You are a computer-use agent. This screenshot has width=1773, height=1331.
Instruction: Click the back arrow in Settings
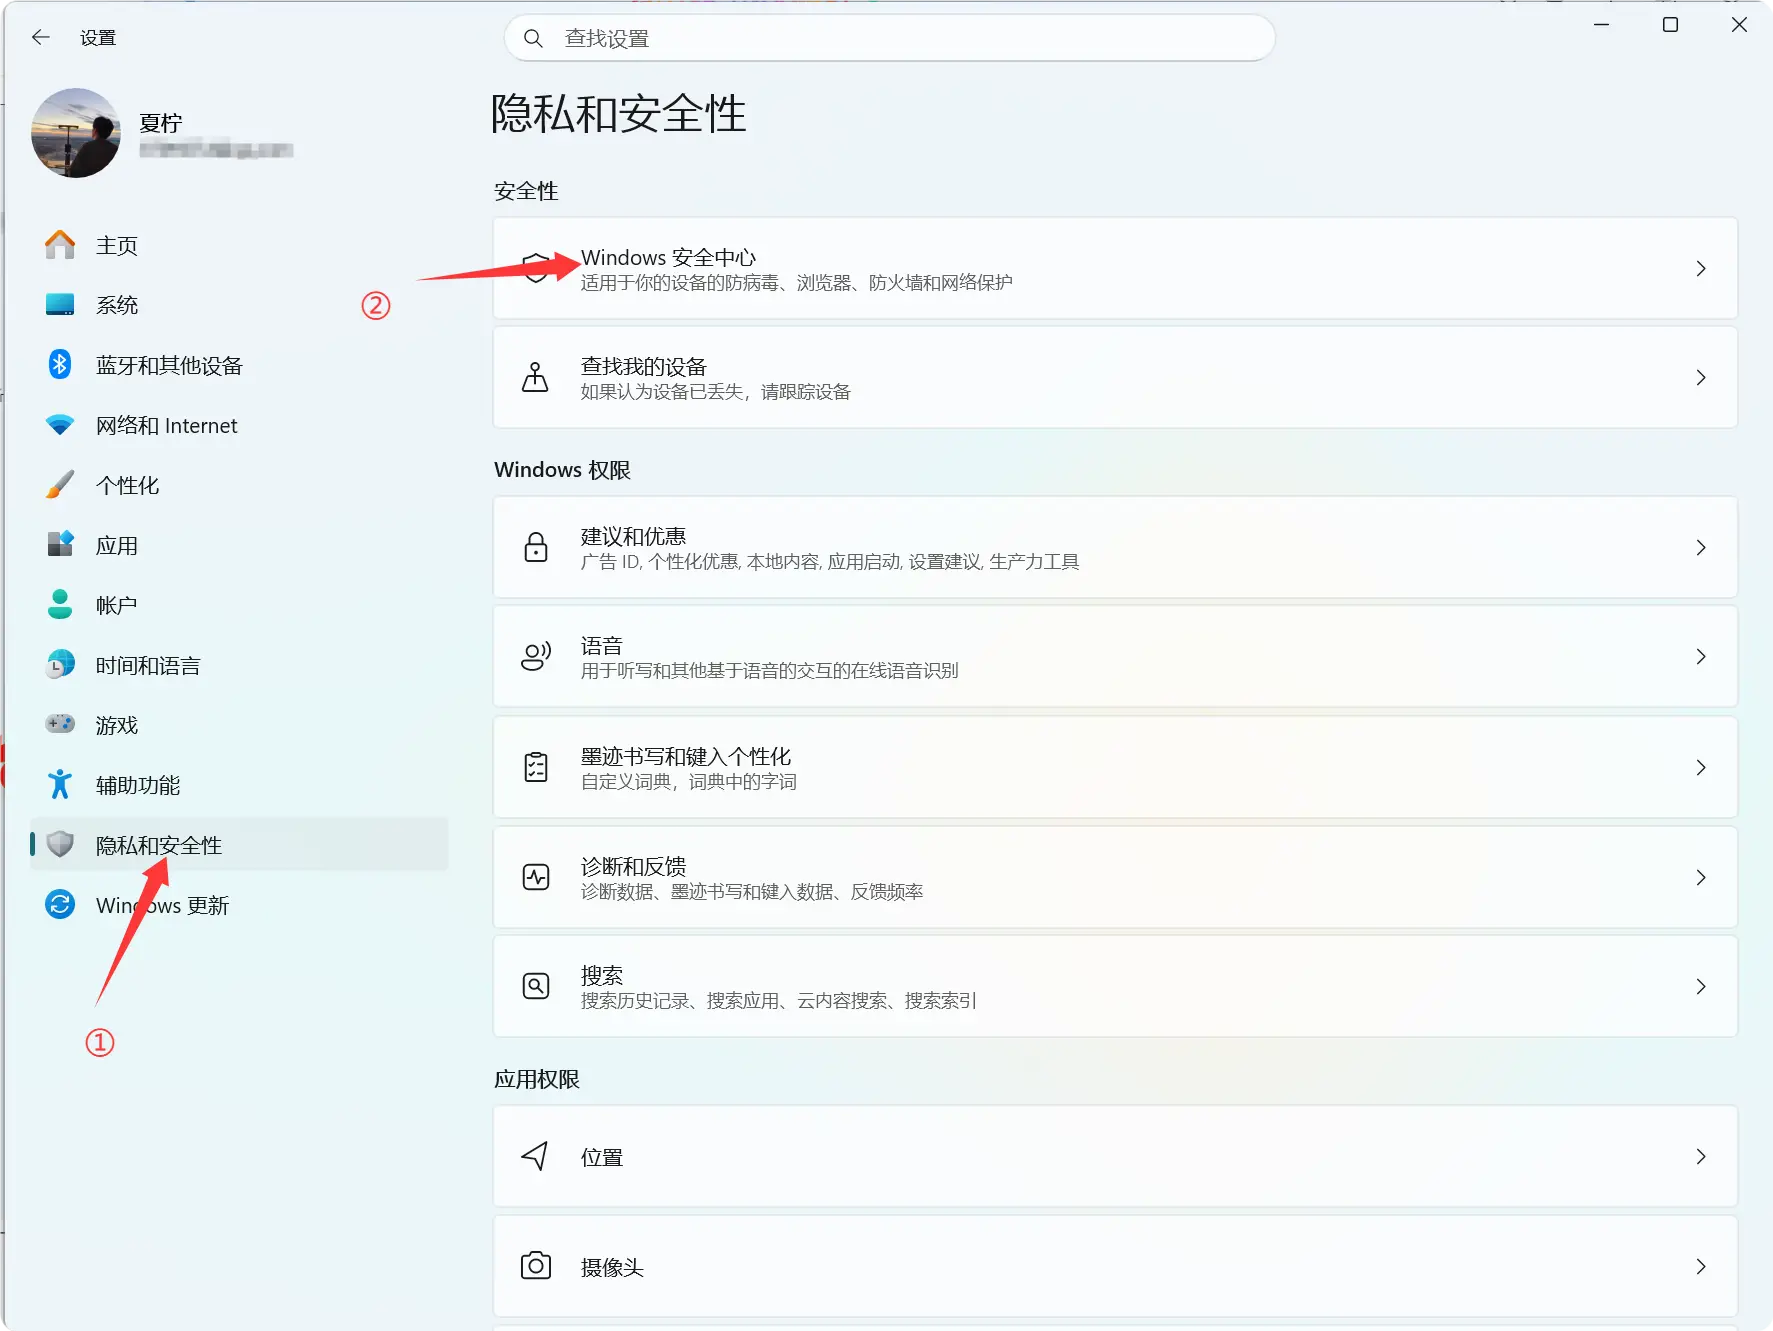41,38
